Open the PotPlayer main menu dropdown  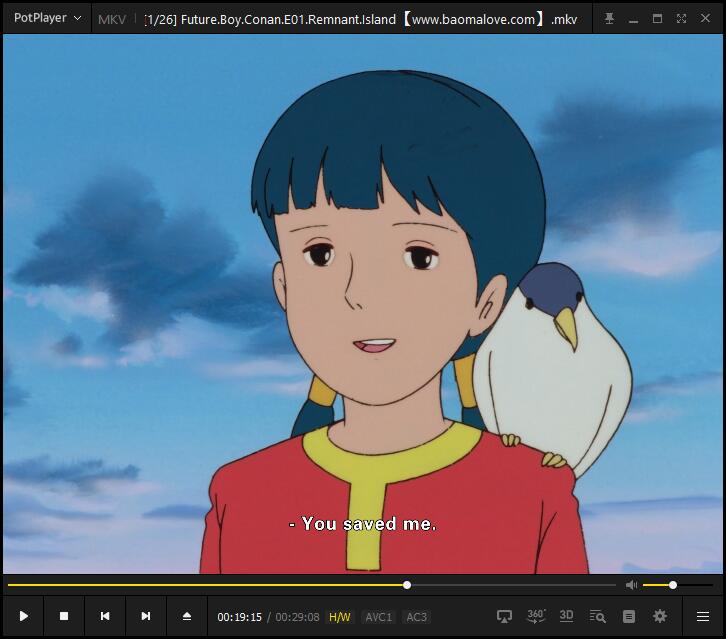coord(47,18)
